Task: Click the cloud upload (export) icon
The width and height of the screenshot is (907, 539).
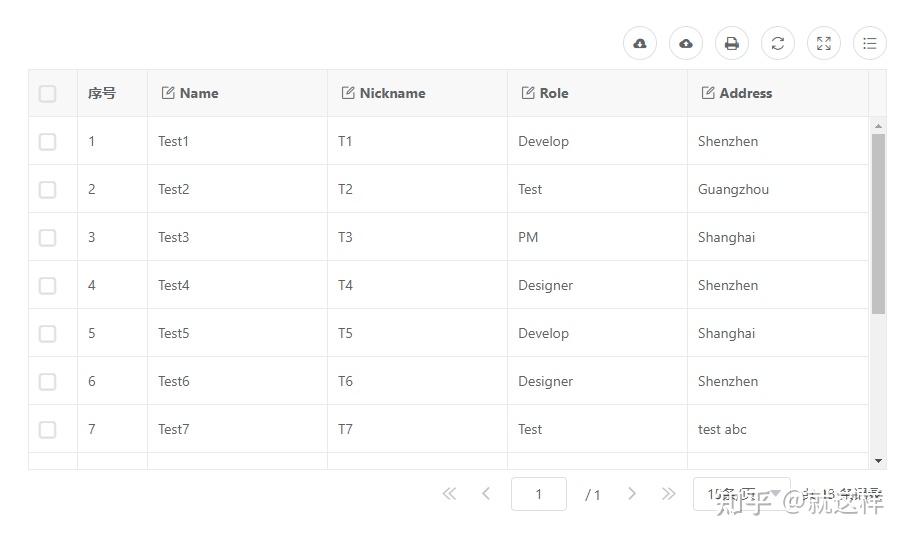Action: [x=686, y=44]
